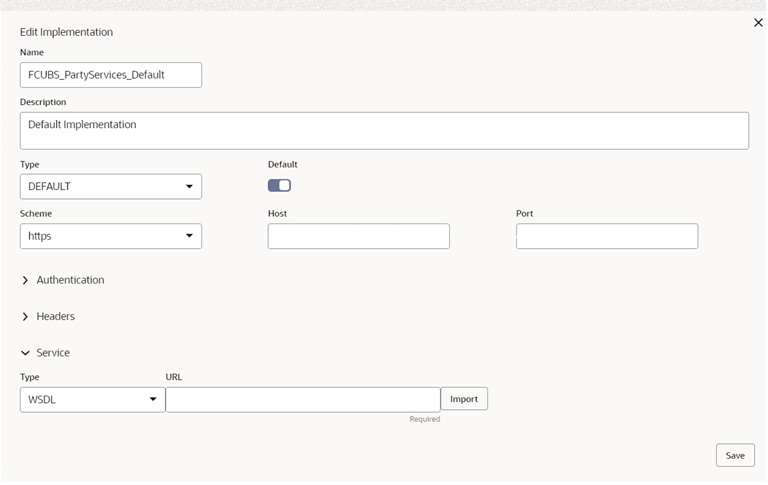Click the Headers section label
The height and width of the screenshot is (485, 768).
point(55,316)
